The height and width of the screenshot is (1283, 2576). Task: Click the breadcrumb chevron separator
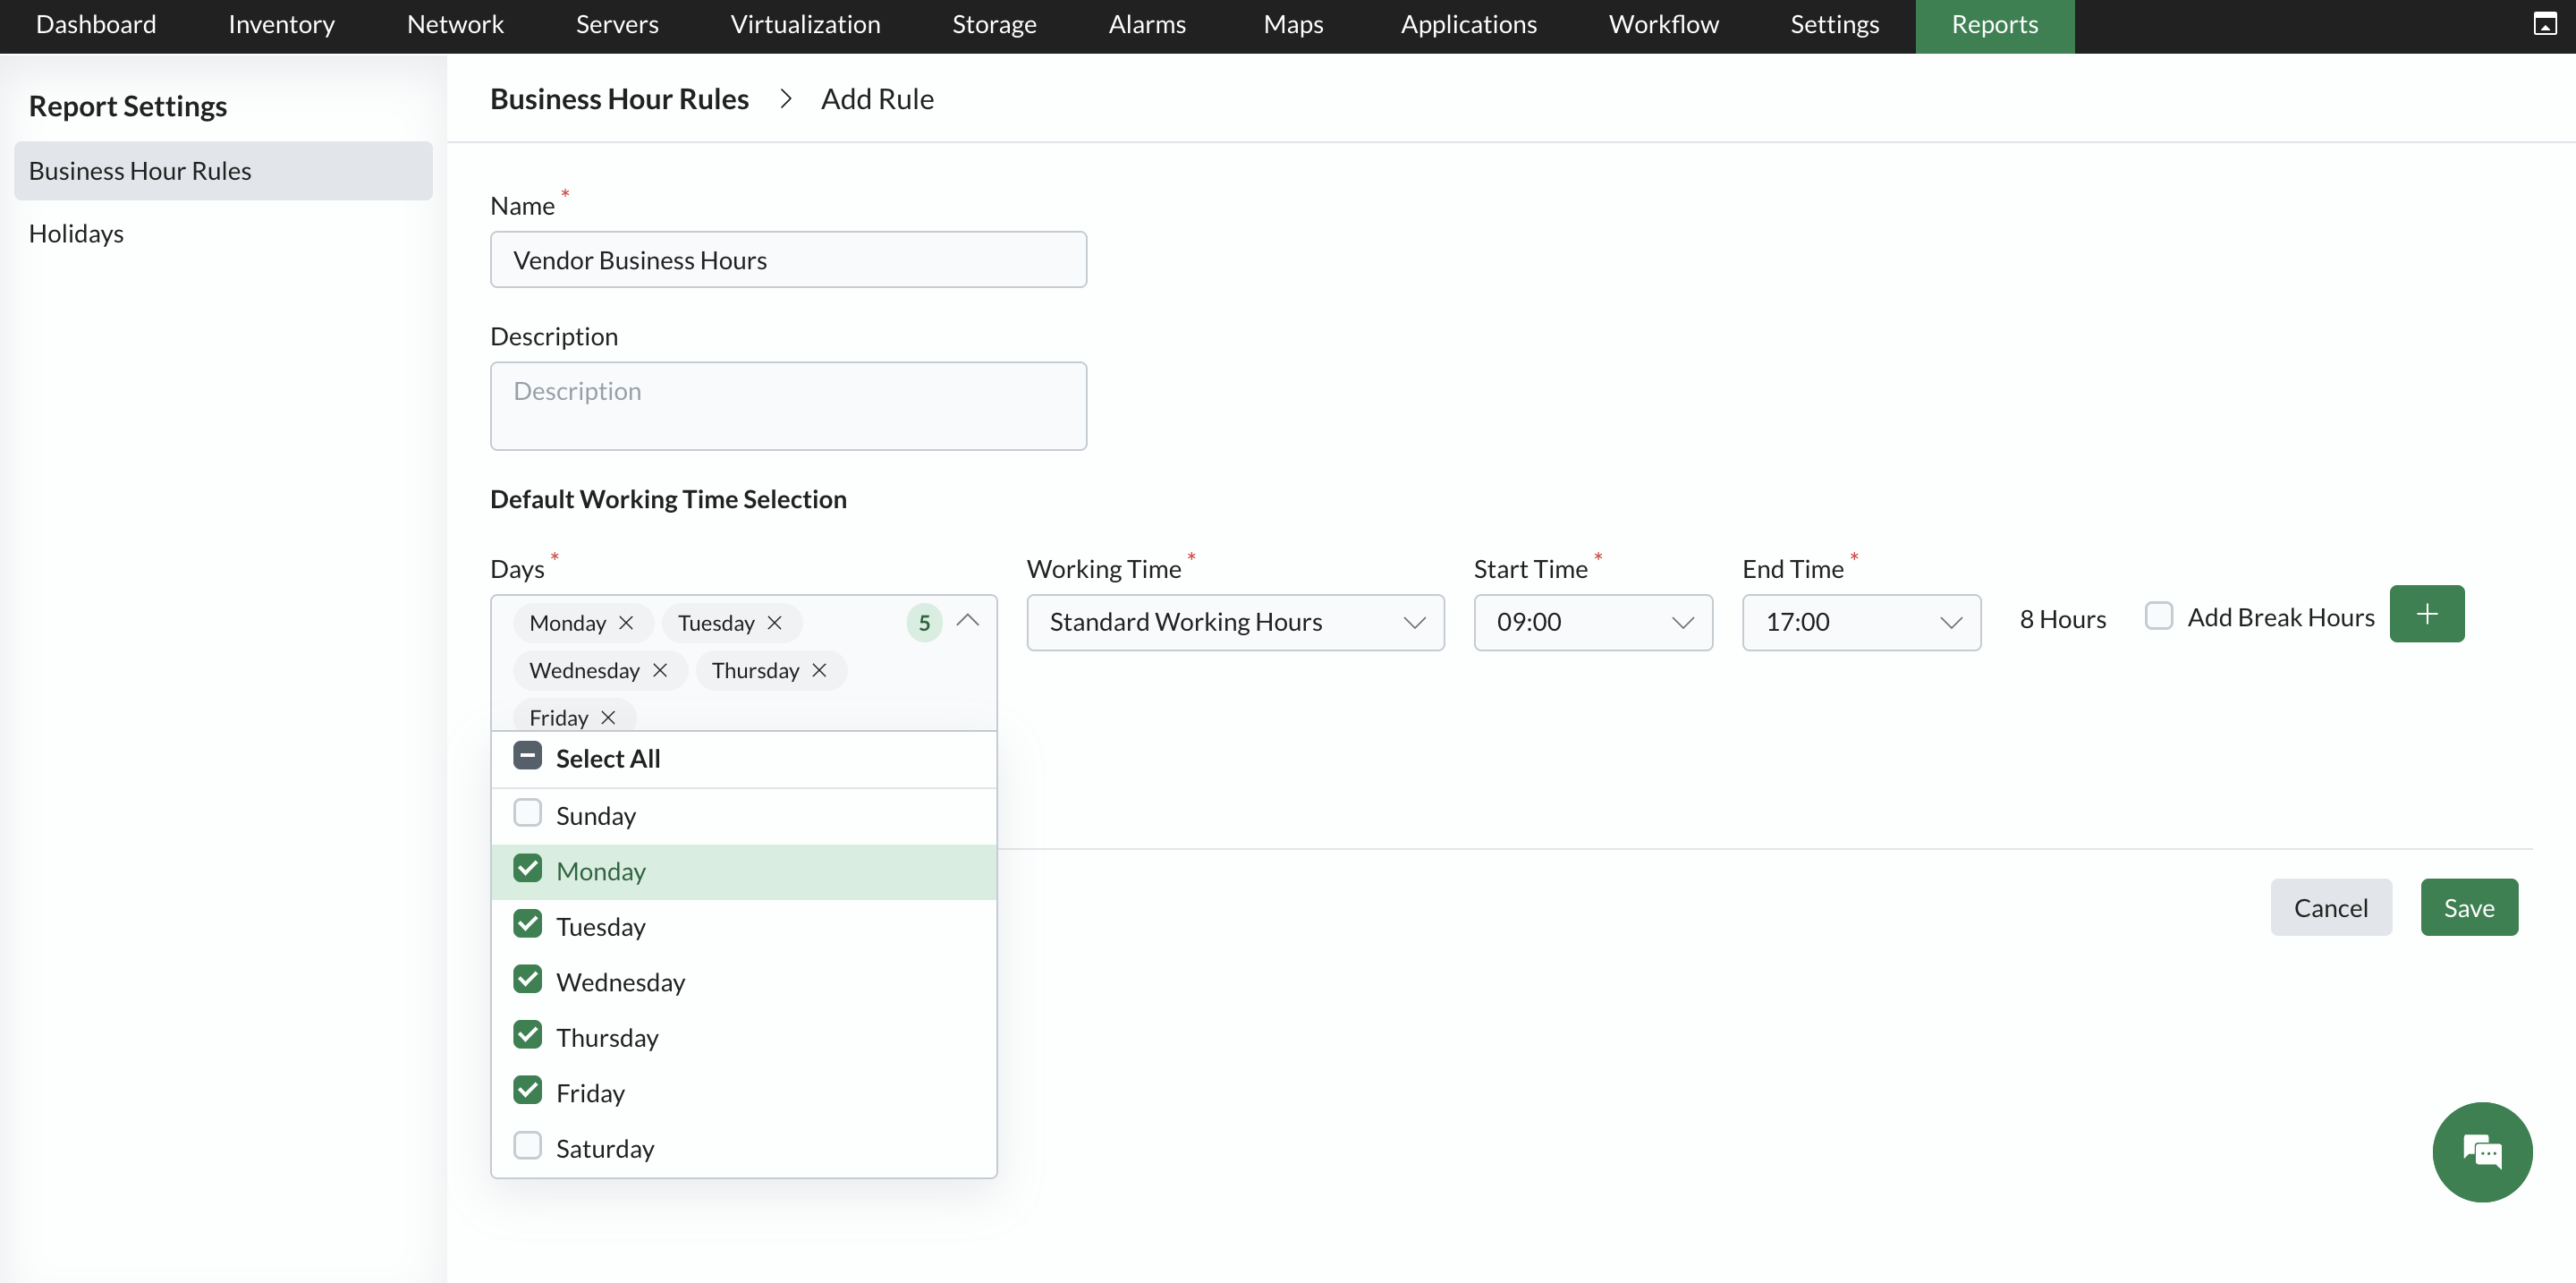tap(786, 99)
